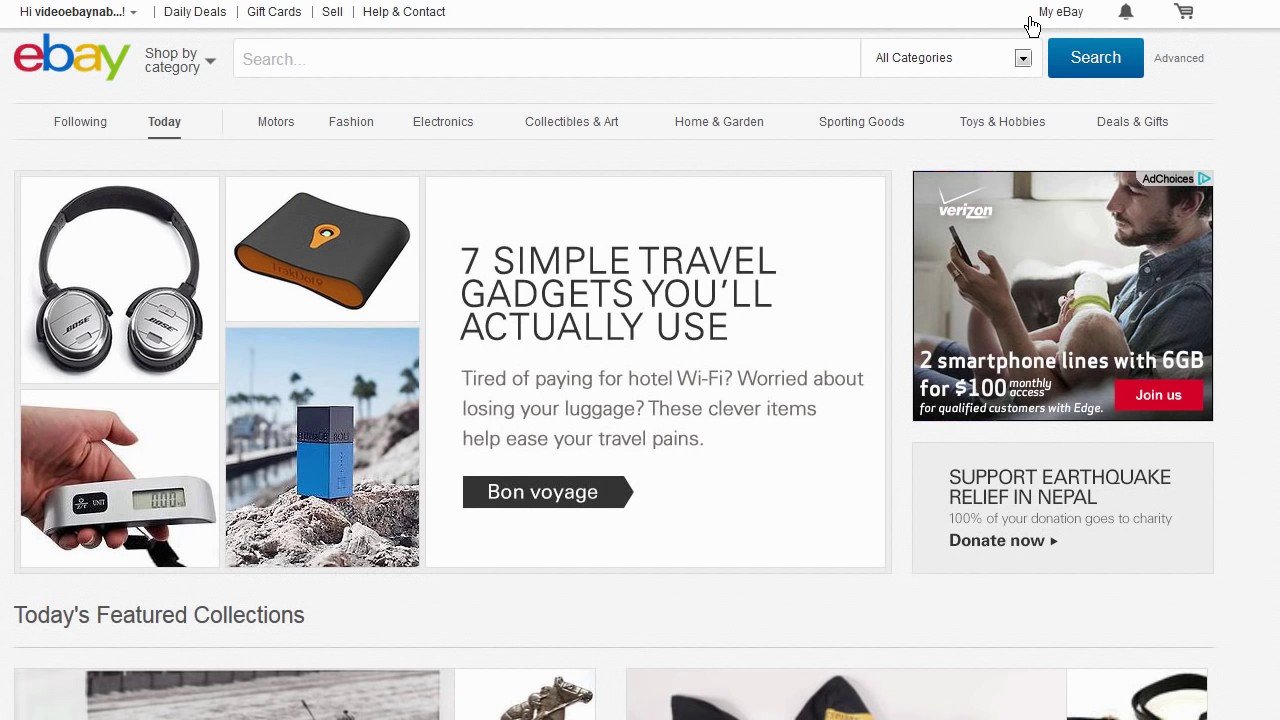The image size is (1280, 720).
Task: Click the AdChoices icon on Verizon ad
Action: pos(1204,179)
